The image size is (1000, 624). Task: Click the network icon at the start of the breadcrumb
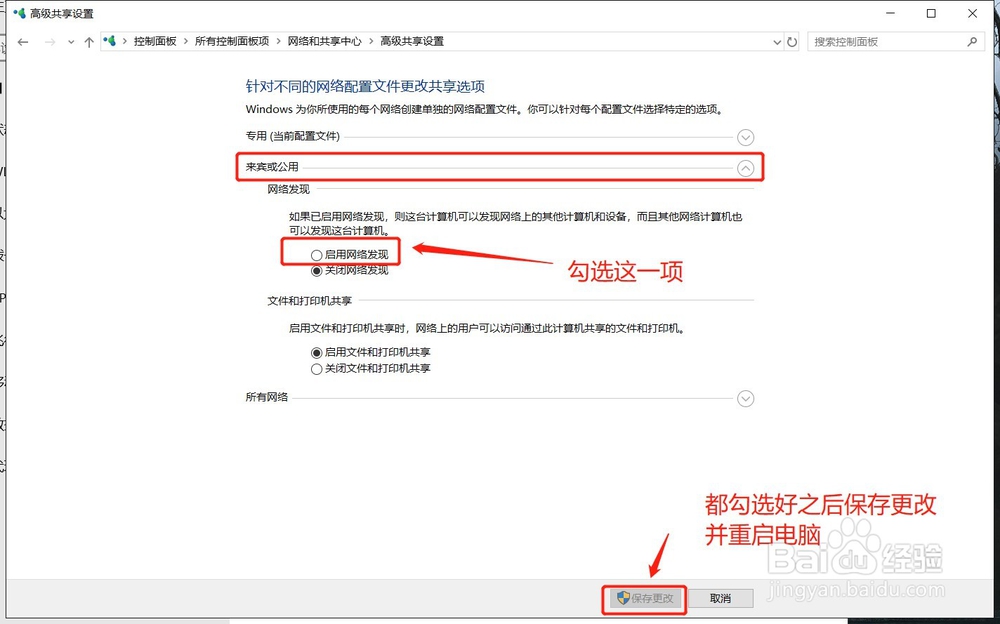[x=107, y=42]
